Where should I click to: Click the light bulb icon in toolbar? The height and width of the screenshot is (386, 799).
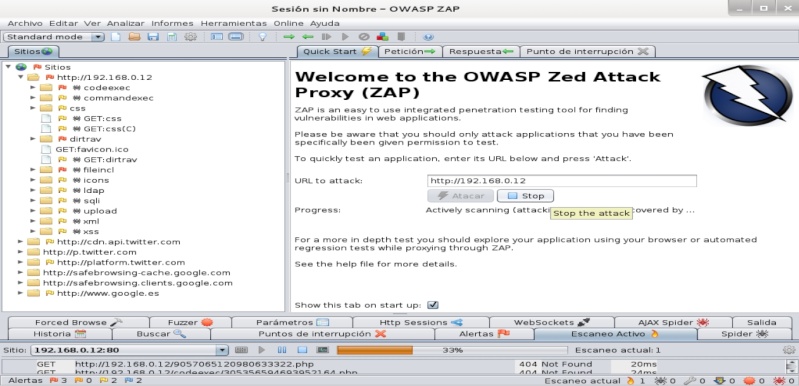tap(262, 37)
